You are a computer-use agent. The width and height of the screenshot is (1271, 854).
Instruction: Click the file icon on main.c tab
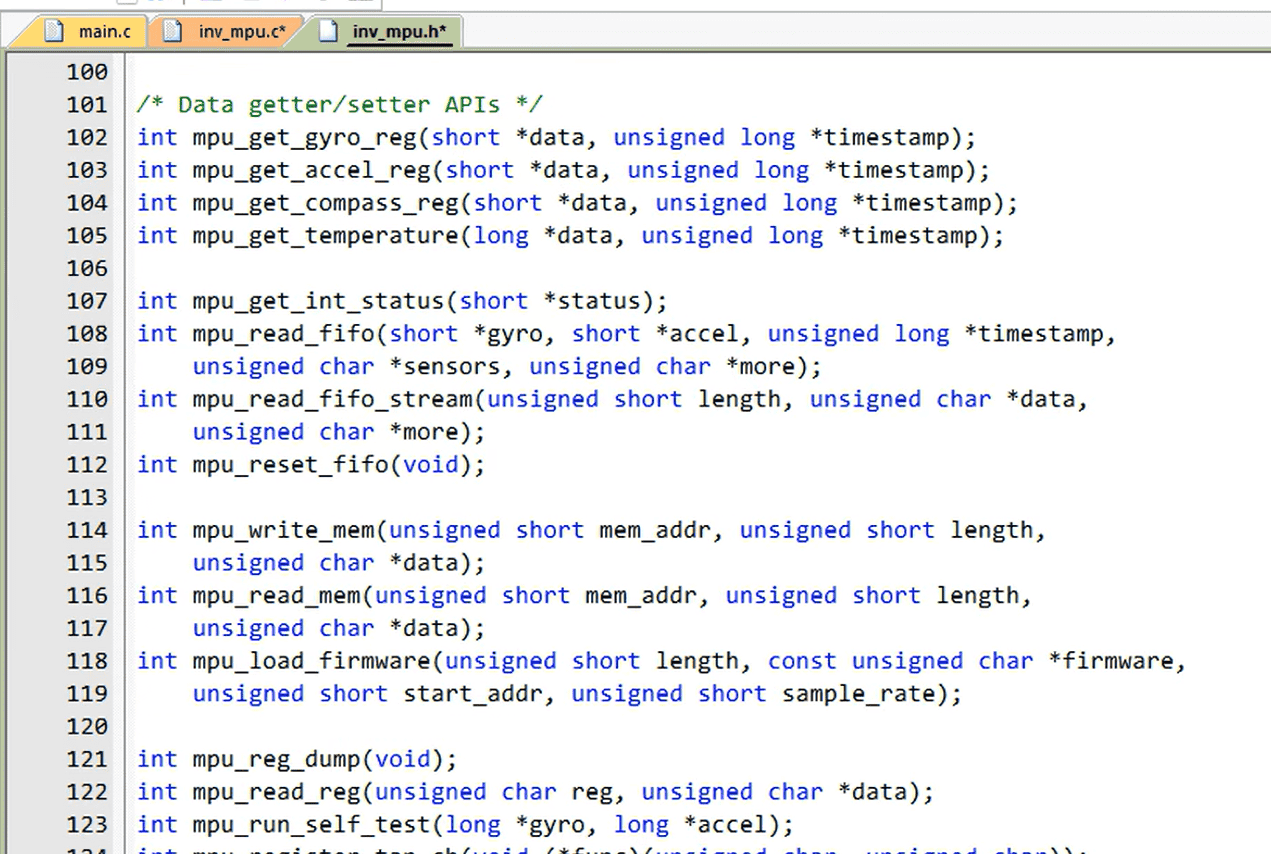click(x=54, y=31)
